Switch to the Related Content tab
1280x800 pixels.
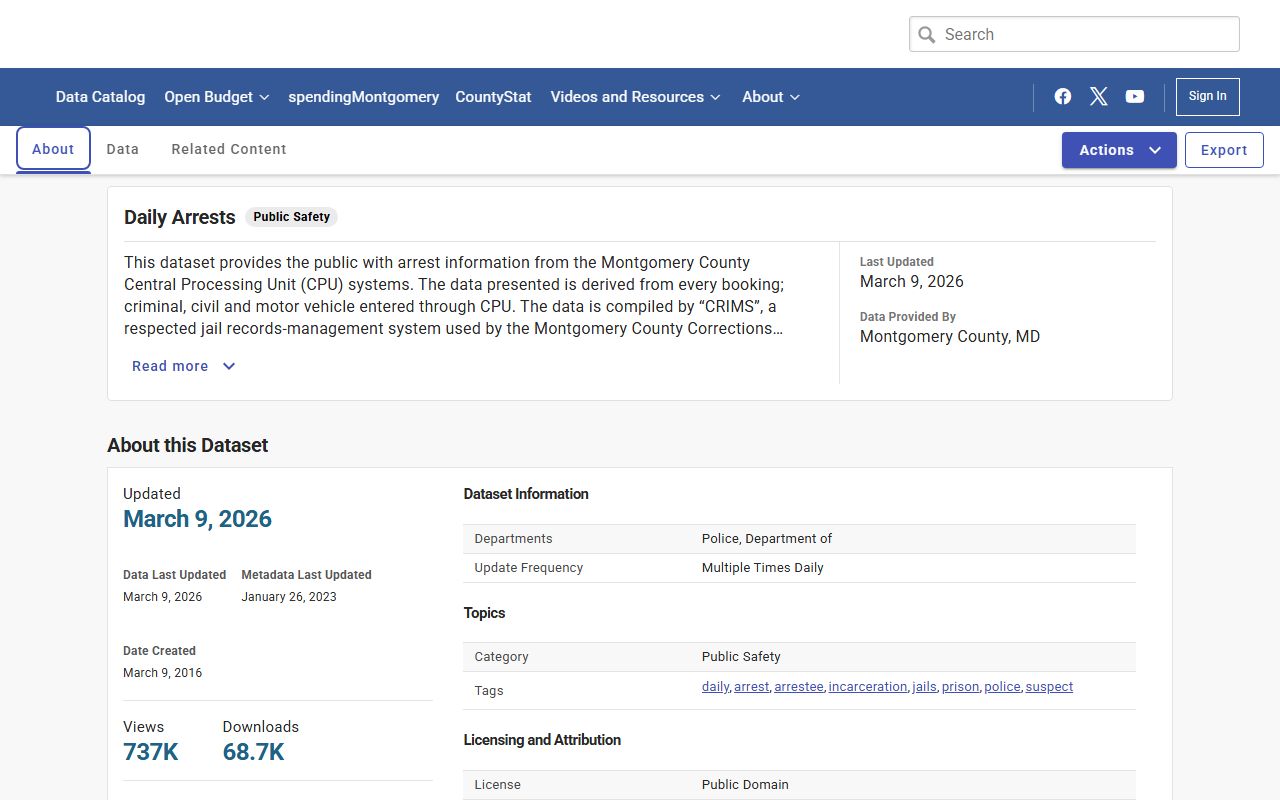(229, 149)
